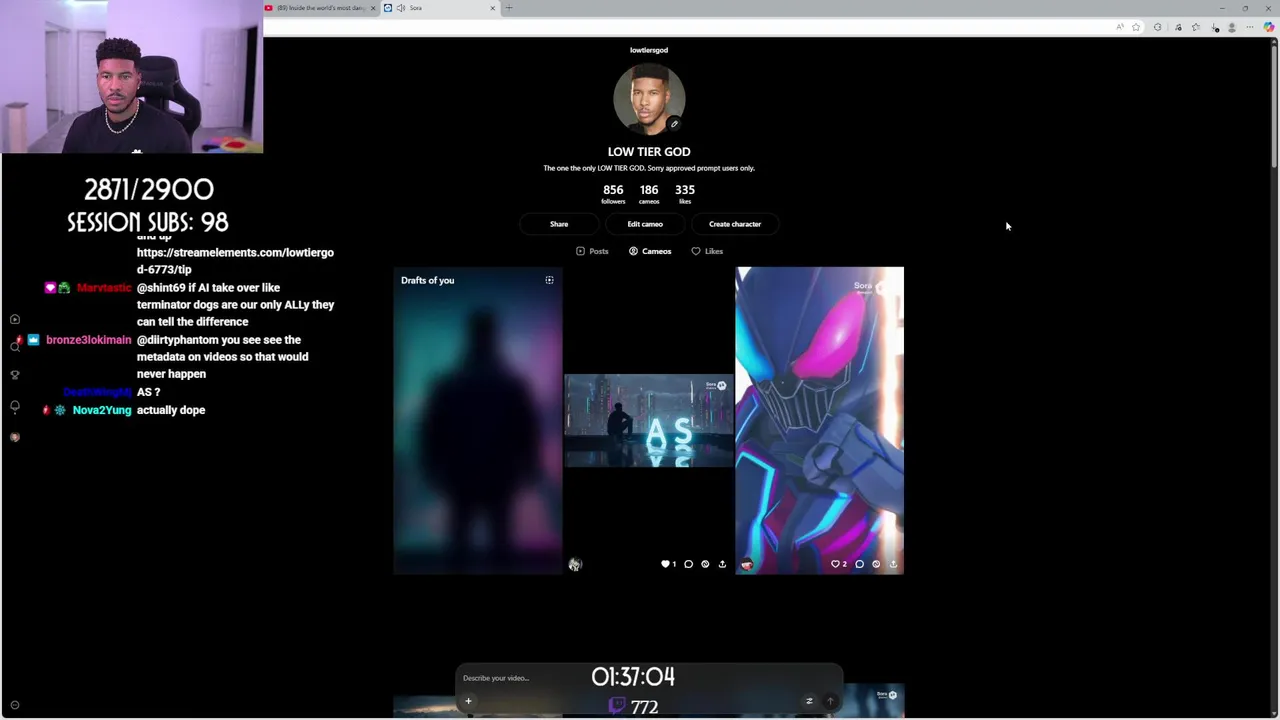Open browser profile icon

click(1232, 27)
